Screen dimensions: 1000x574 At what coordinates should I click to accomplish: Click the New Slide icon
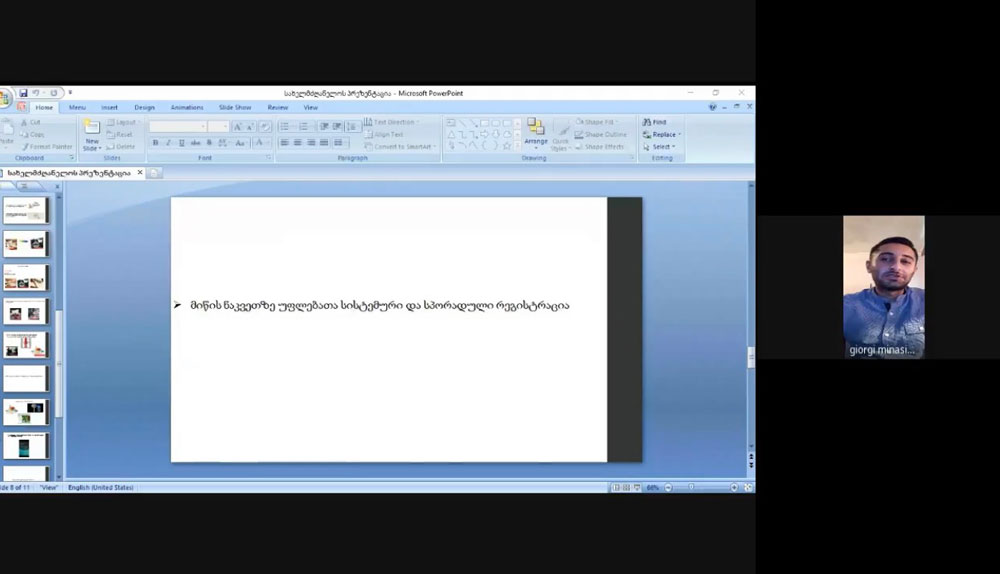click(92, 133)
